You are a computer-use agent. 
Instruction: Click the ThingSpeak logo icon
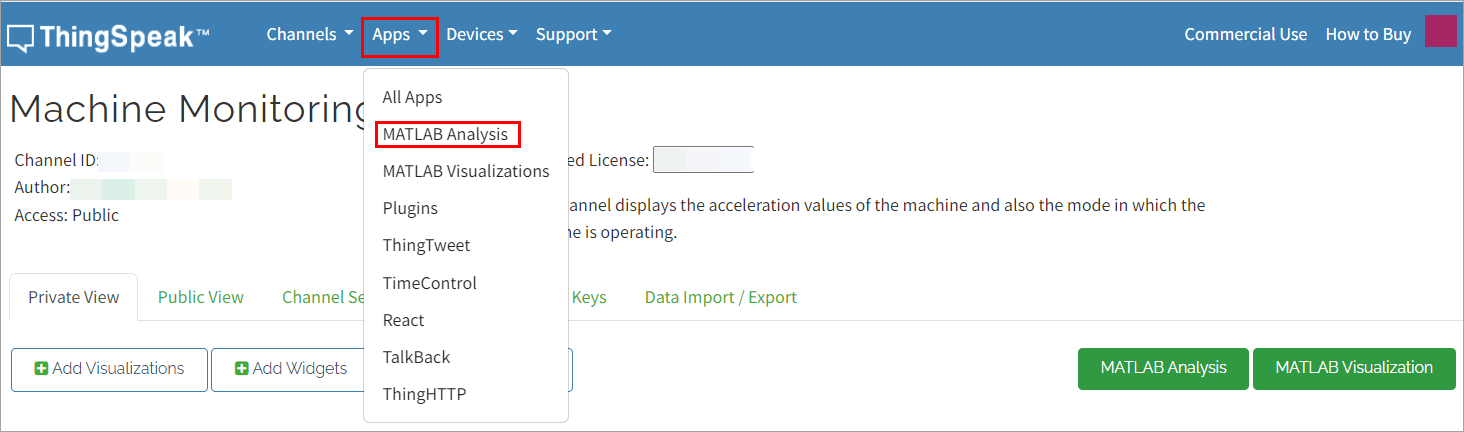21,38
